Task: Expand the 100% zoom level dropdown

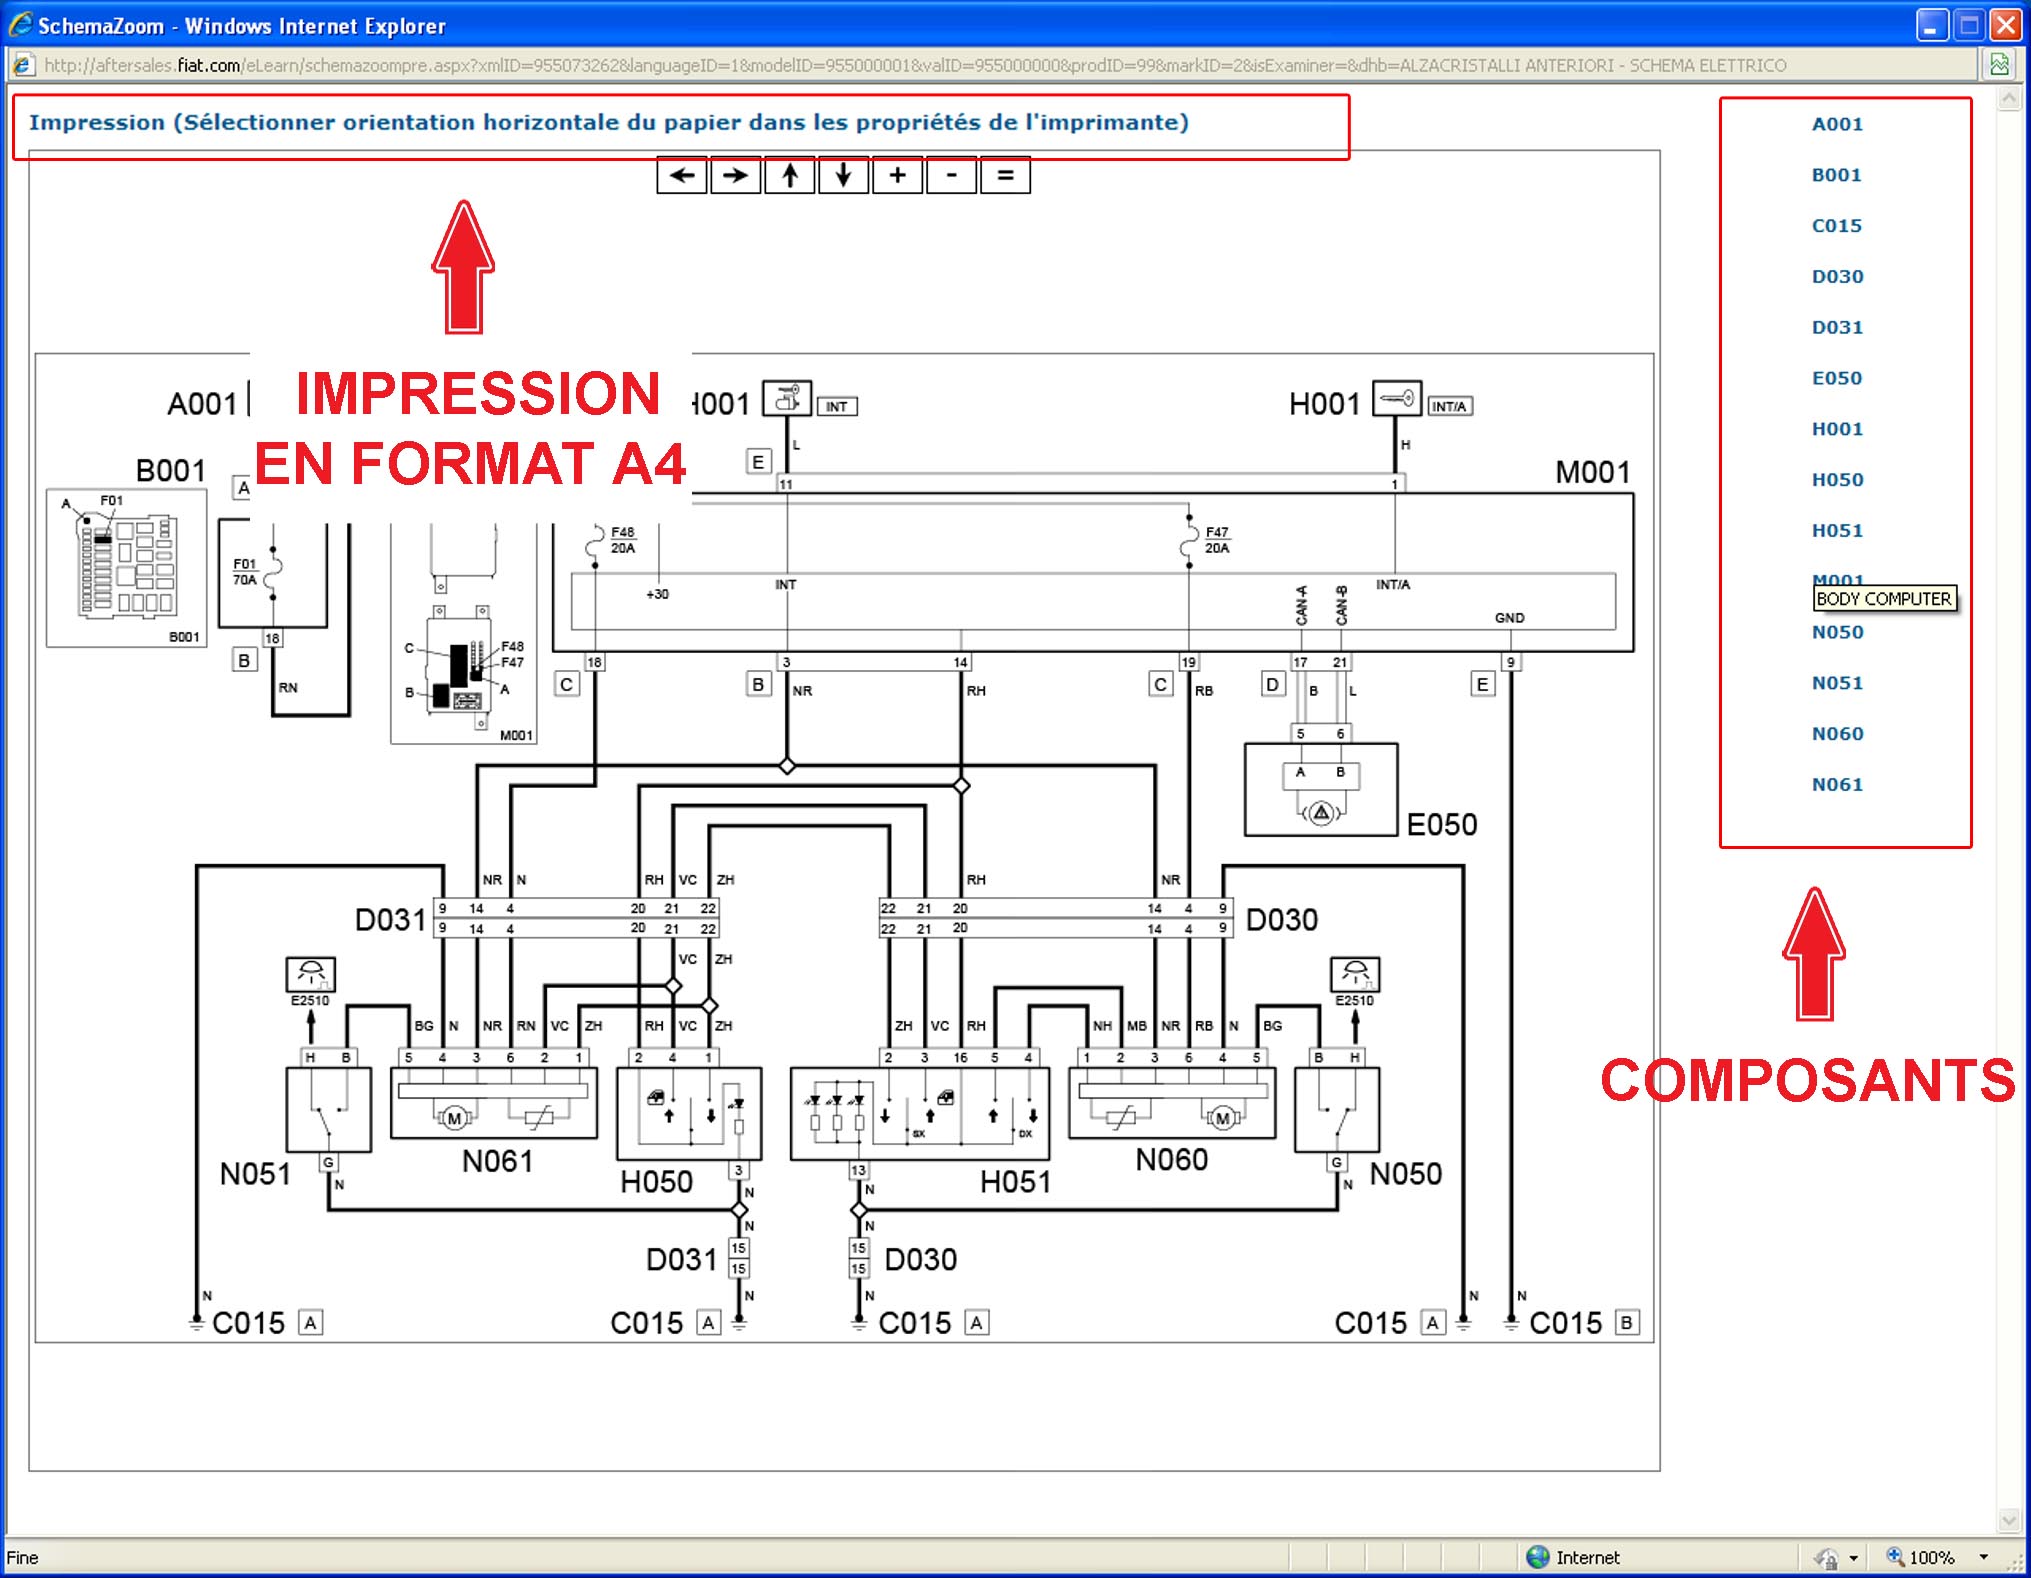Action: pyautogui.click(x=1984, y=1557)
